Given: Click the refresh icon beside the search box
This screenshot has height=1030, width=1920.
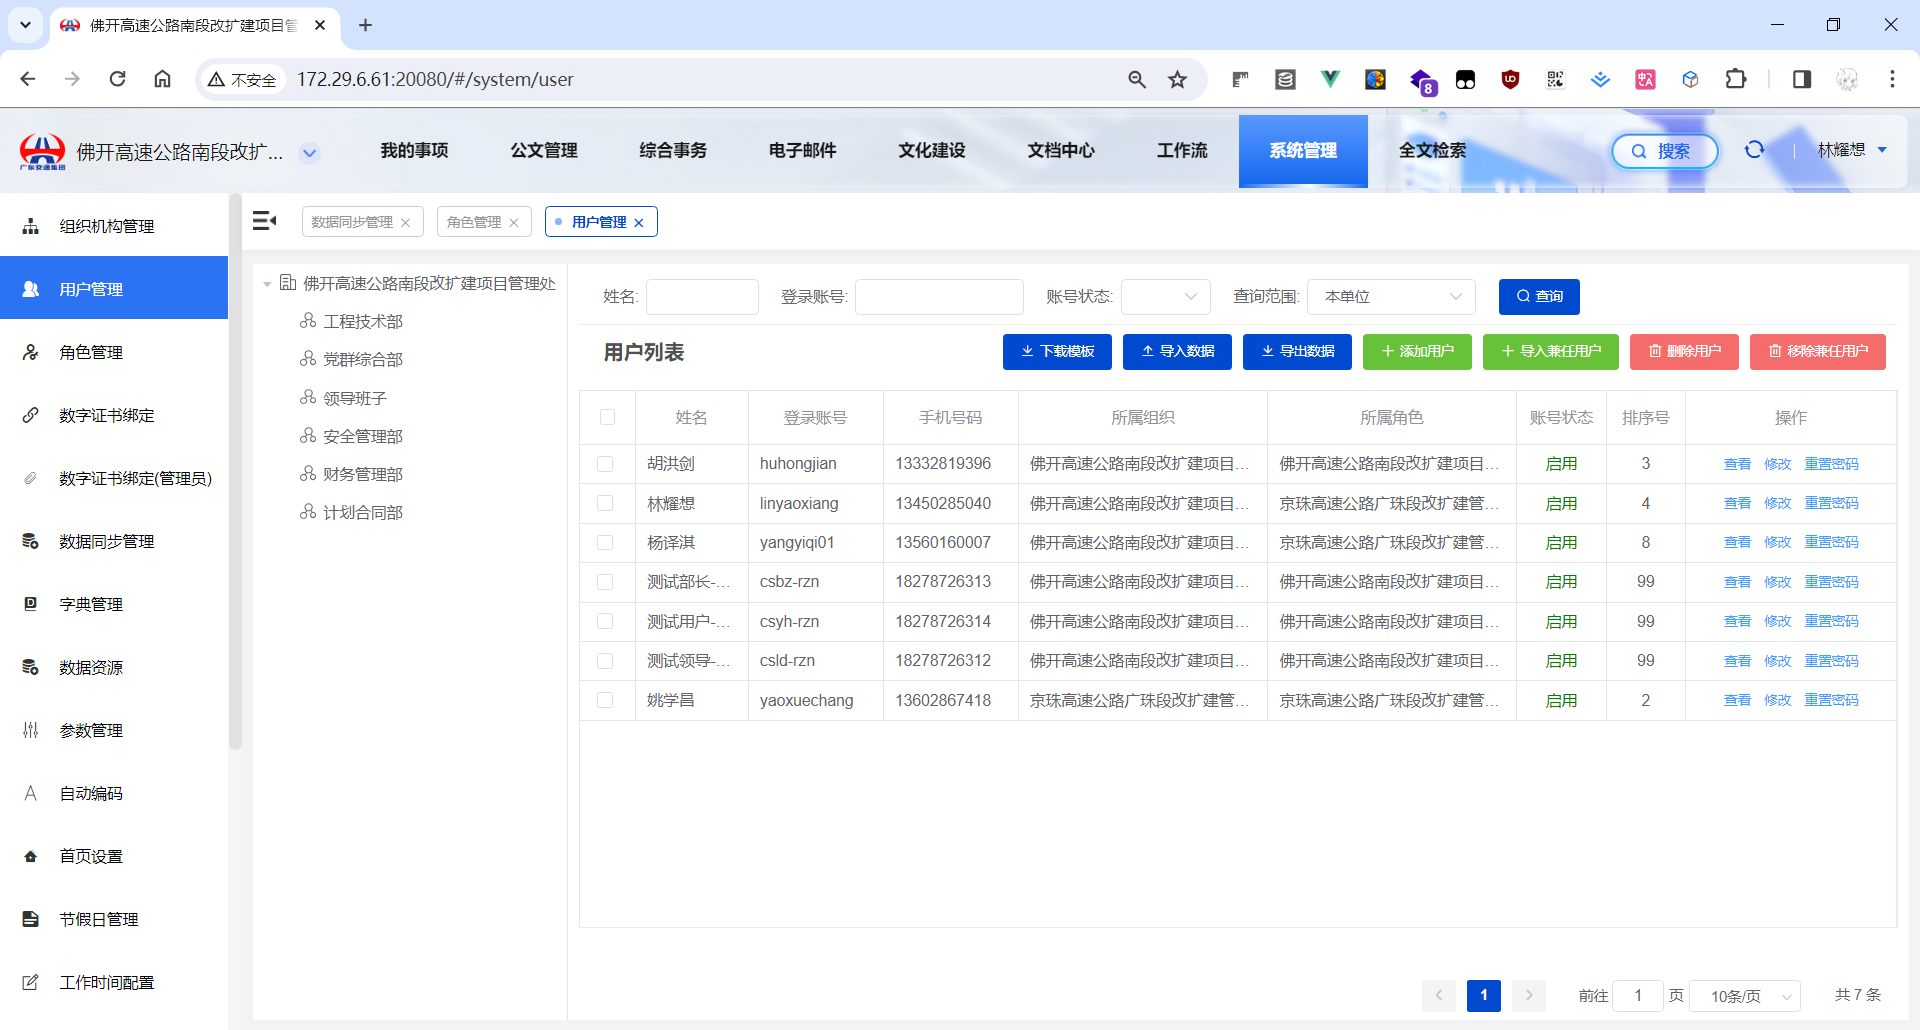Looking at the screenshot, I should (1754, 150).
